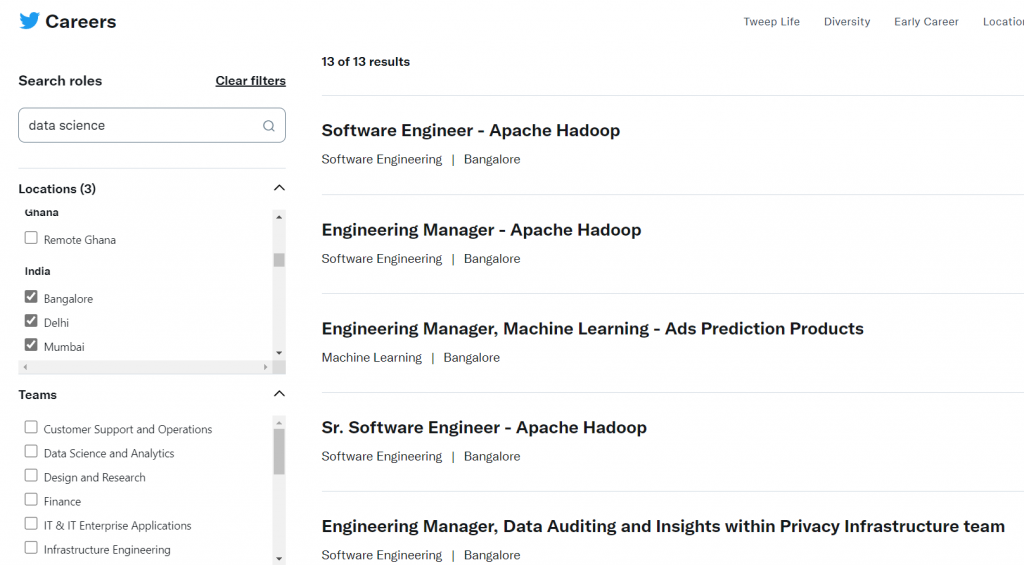Collapse the Locations filter section
The image size is (1024, 565).
click(279, 188)
